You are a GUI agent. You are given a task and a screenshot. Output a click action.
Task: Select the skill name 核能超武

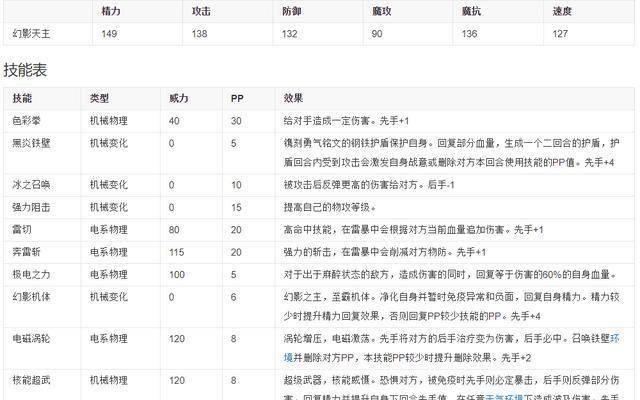pos(31,380)
